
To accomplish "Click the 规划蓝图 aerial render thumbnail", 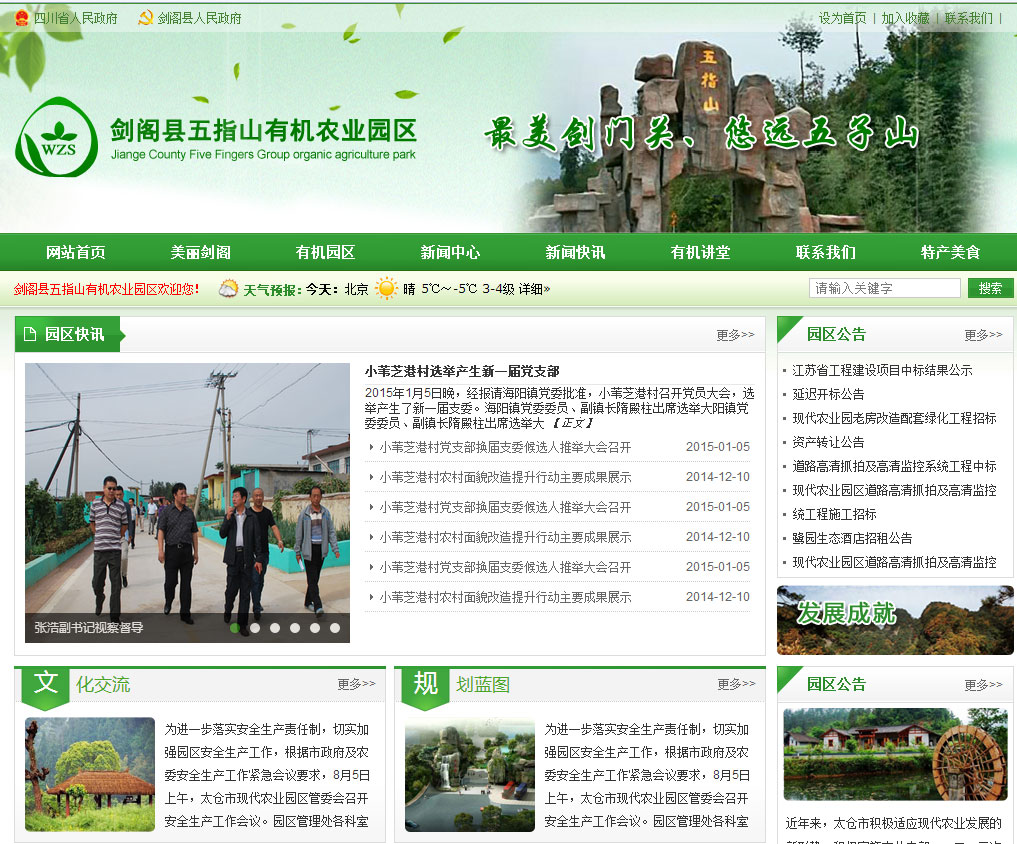I will pyautogui.click(x=470, y=775).
